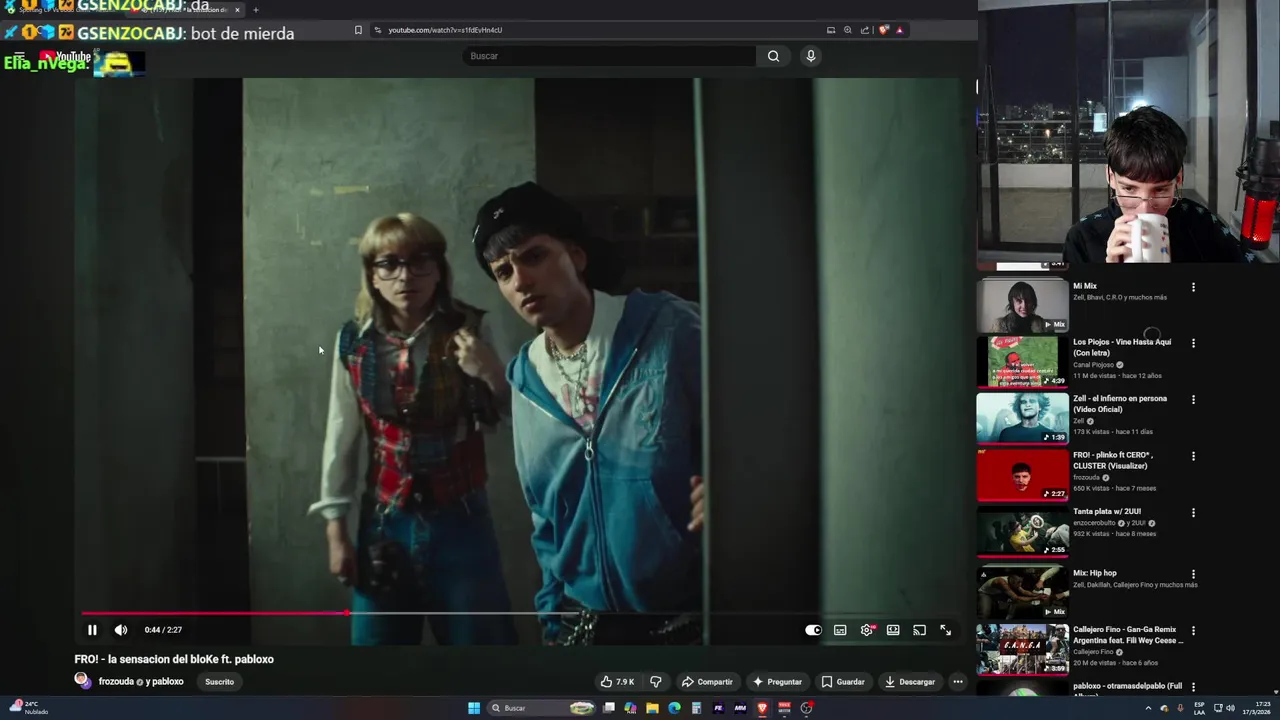Open the enzocerobulto channel name

[x=1095, y=523]
